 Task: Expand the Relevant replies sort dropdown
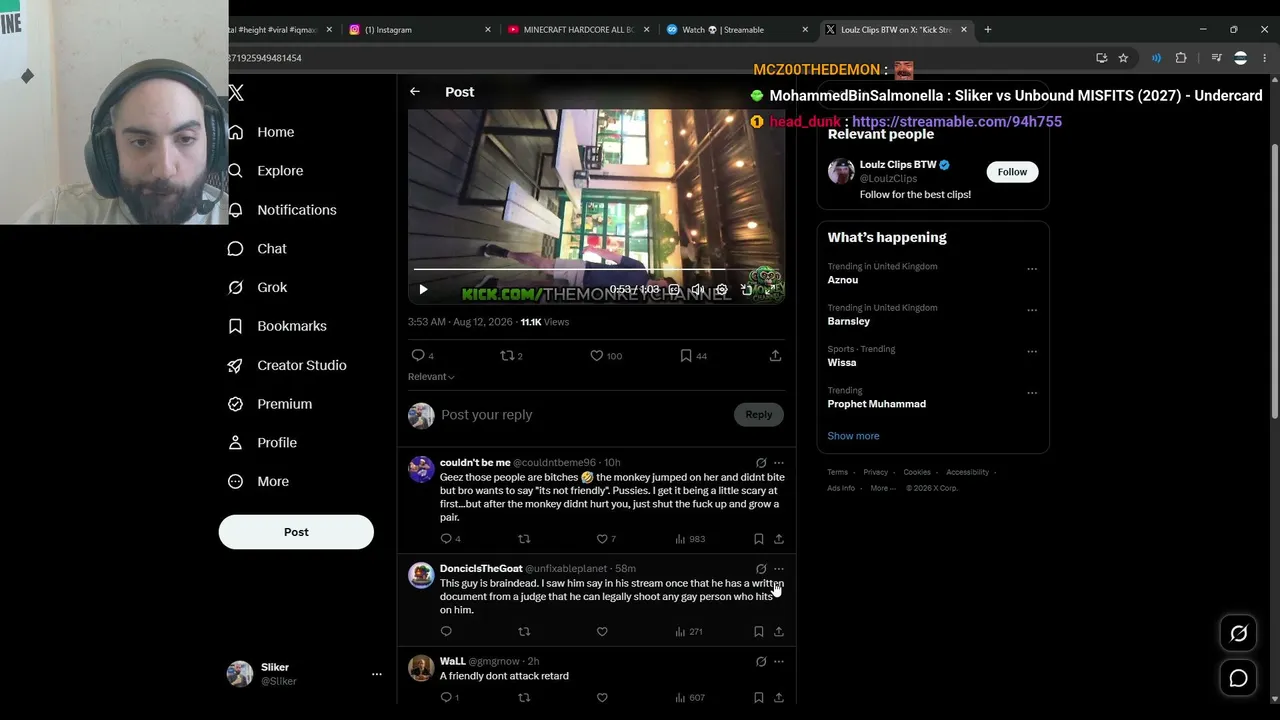[431, 377]
